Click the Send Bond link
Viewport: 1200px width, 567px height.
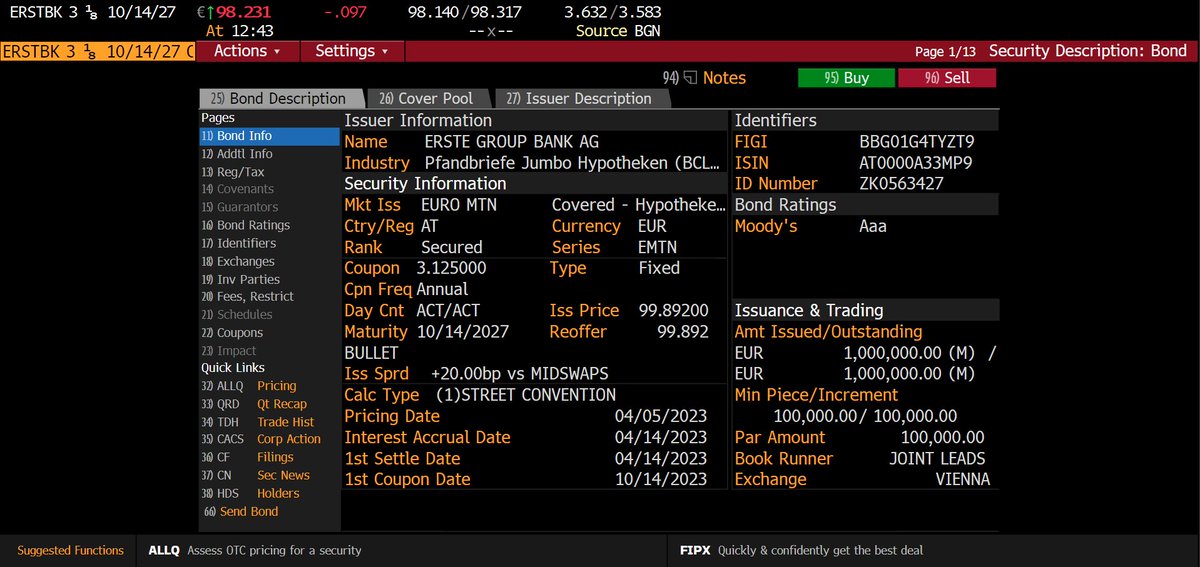[x=241, y=511]
